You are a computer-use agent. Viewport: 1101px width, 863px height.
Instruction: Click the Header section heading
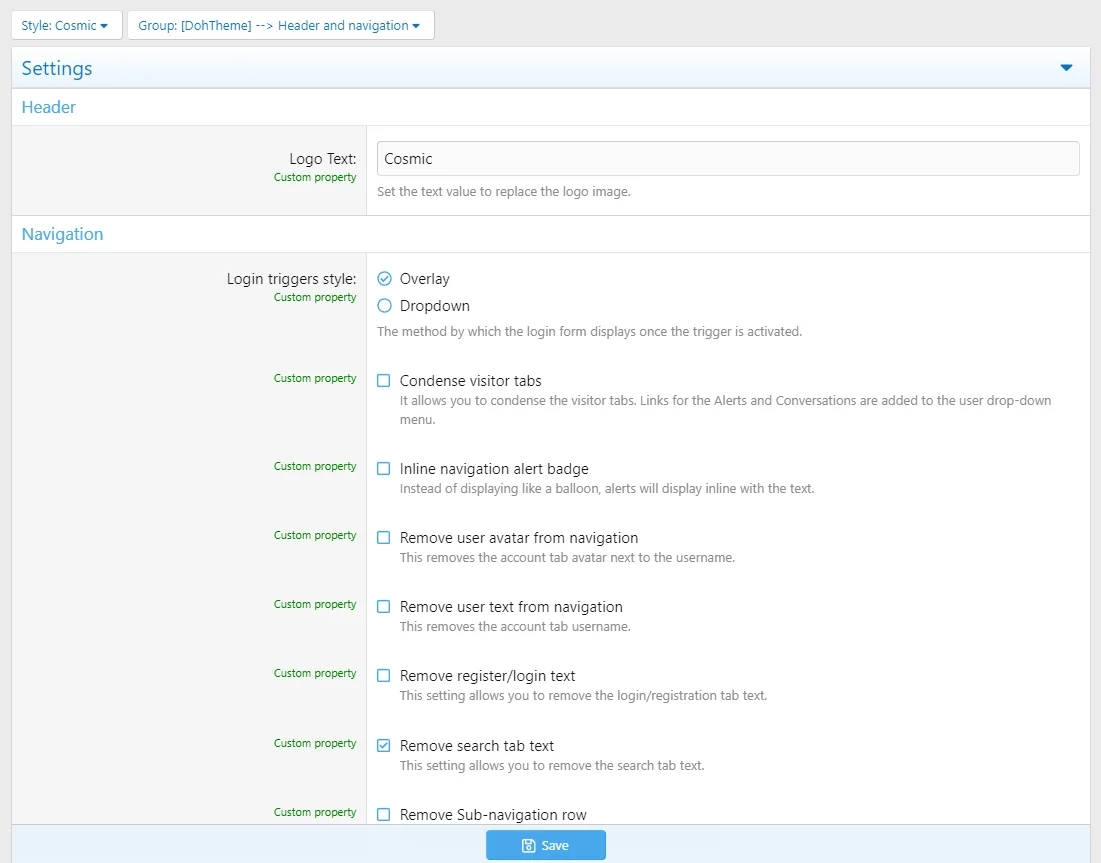tap(49, 107)
